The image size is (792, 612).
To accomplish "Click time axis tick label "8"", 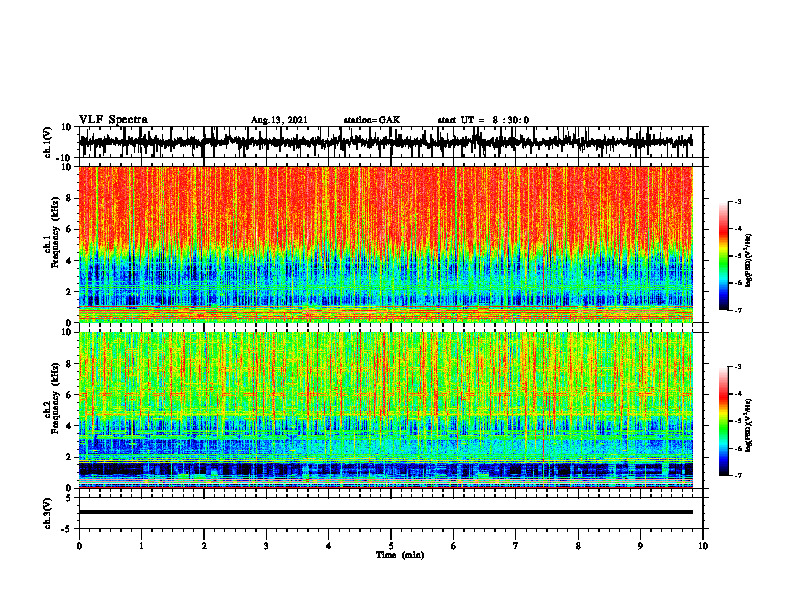I will point(578,546).
